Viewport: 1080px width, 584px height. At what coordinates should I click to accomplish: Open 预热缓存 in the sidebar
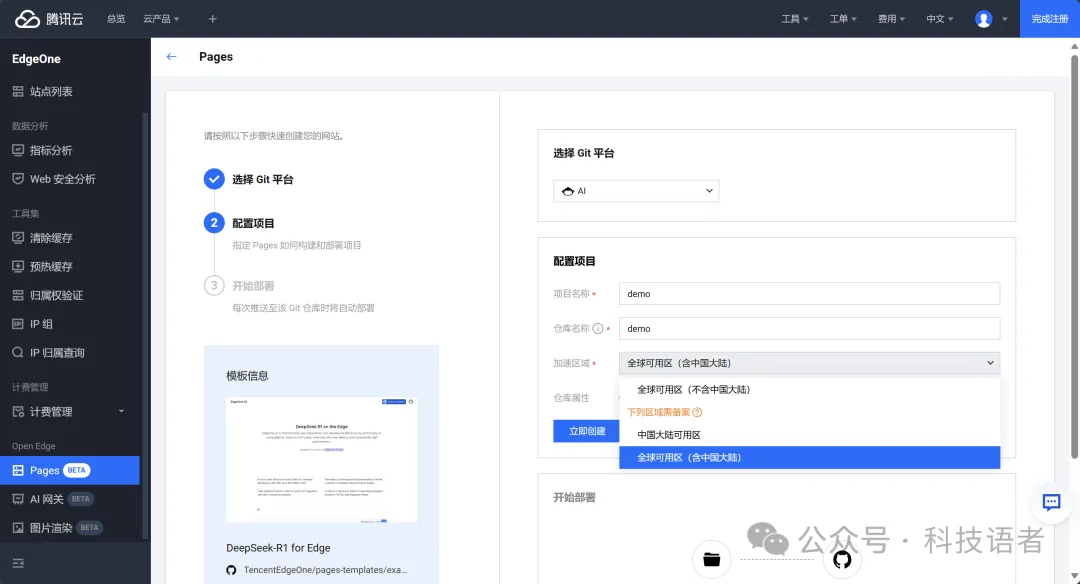click(51, 267)
